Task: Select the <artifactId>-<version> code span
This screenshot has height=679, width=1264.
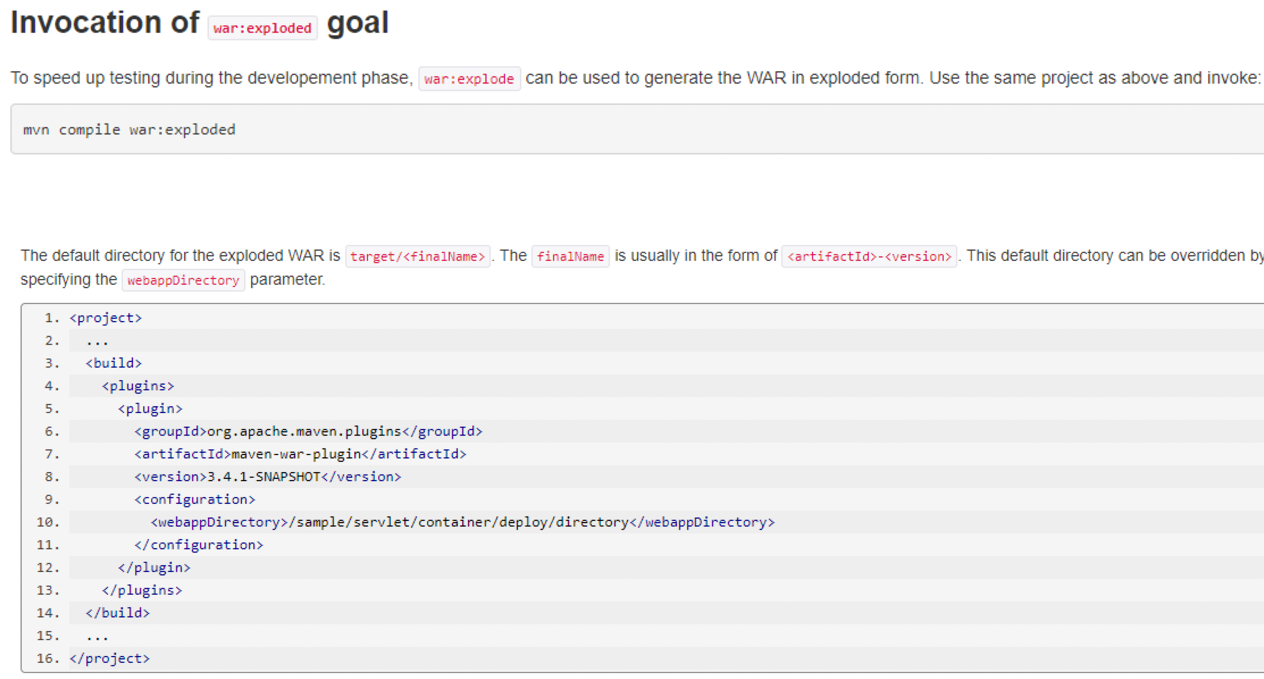Action: click(x=867, y=256)
